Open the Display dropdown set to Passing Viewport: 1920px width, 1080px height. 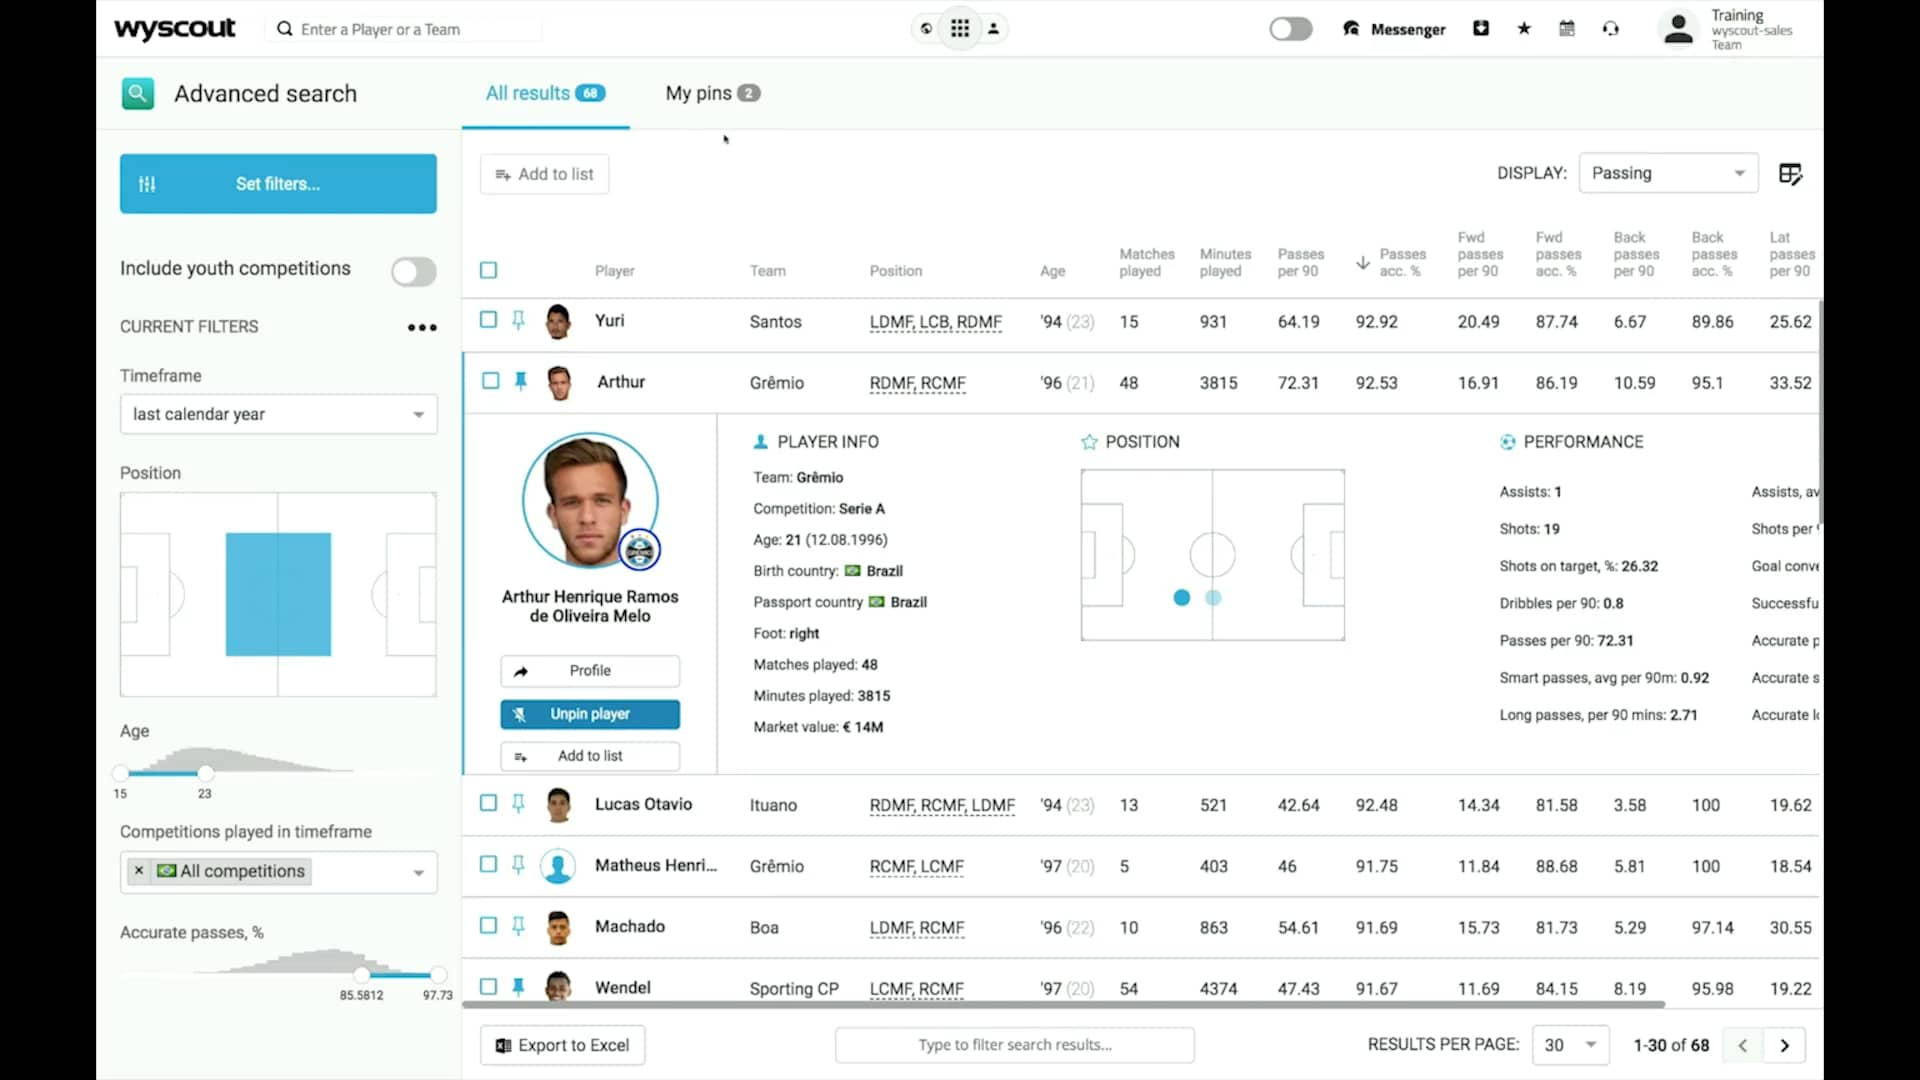click(1668, 172)
